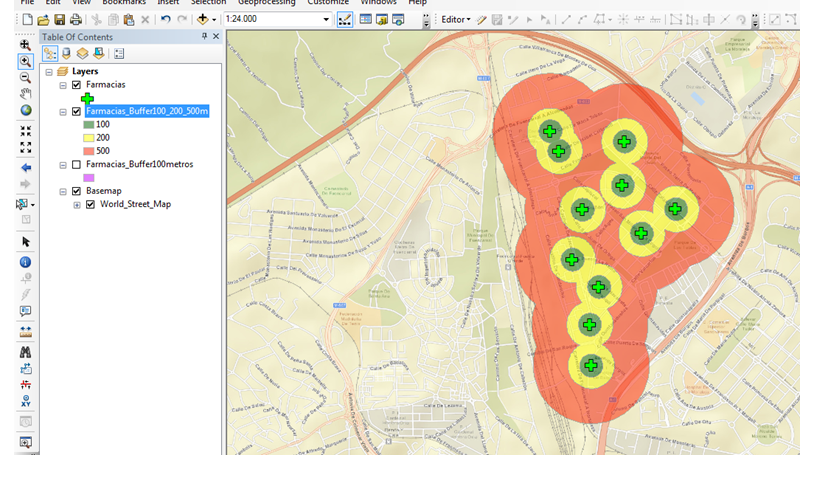Click the Full Extent globe icon
Screen dimensions: 815x479
tap(25, 111)
